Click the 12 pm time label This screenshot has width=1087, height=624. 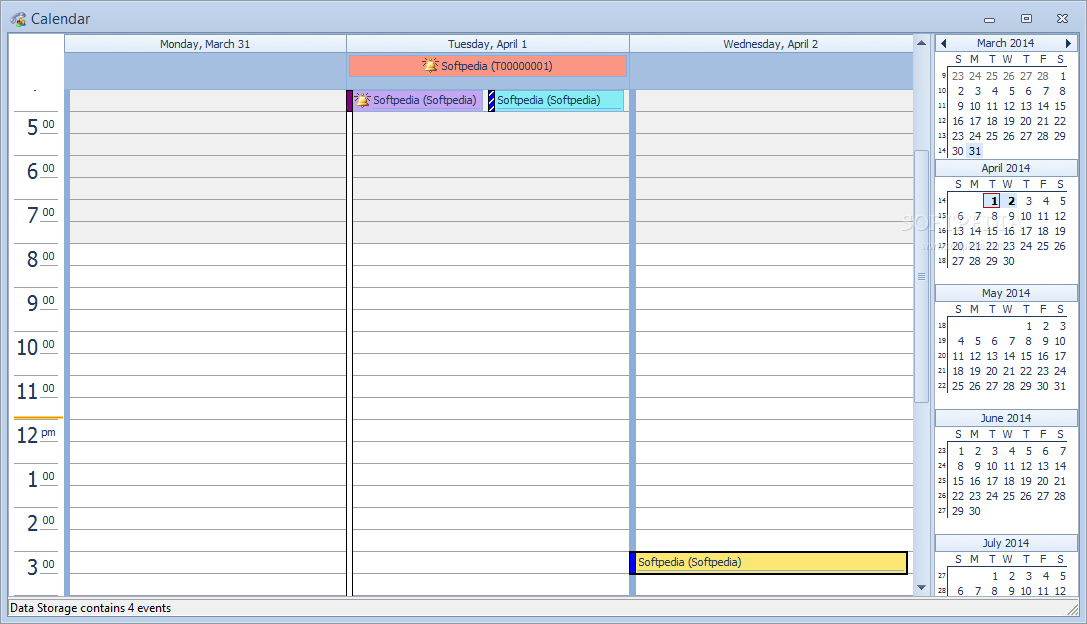[36, 435]
